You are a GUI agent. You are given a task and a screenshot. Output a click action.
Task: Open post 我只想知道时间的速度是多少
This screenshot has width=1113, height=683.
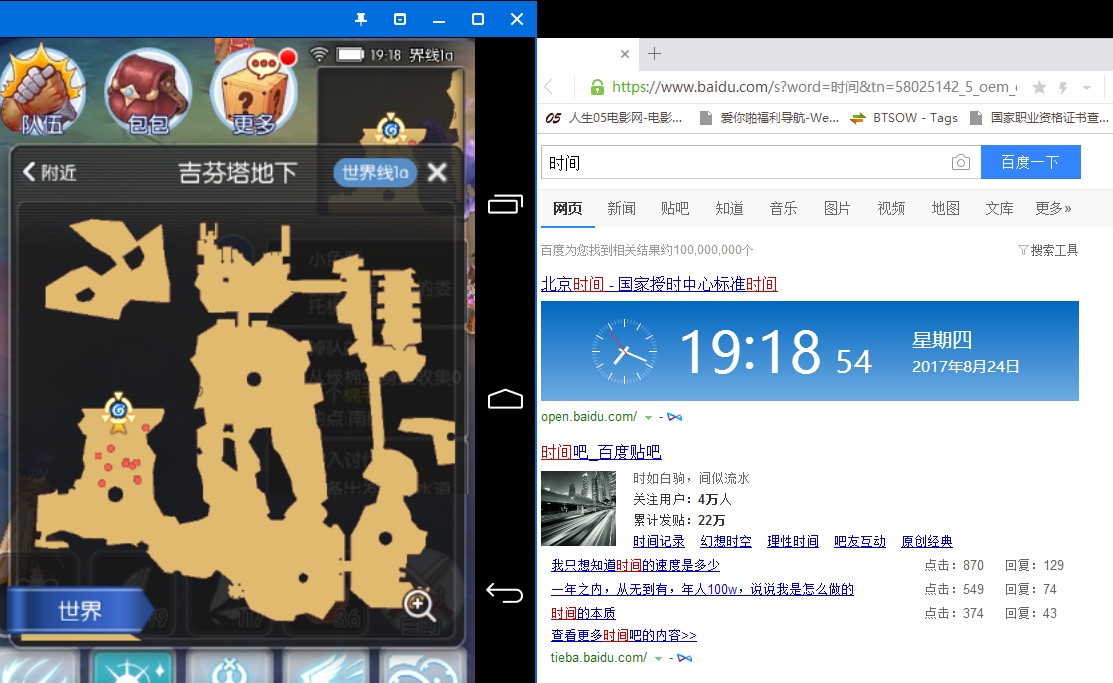(635, 565)
